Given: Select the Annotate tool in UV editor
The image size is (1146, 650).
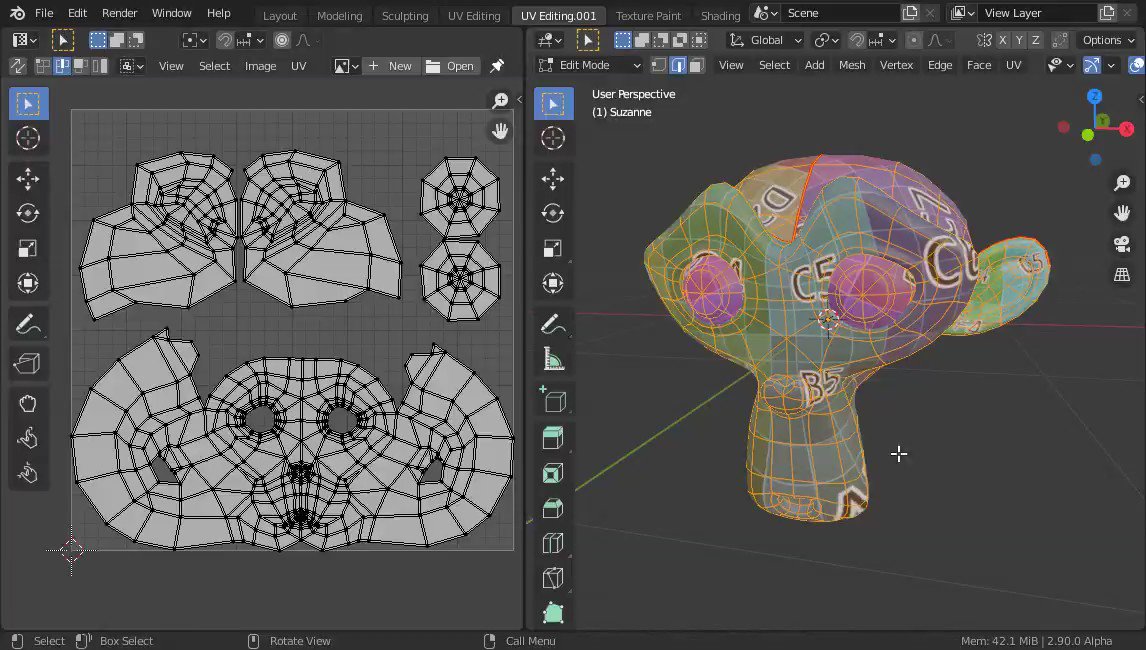Looking at the screenshot, I should click(28, 324).
